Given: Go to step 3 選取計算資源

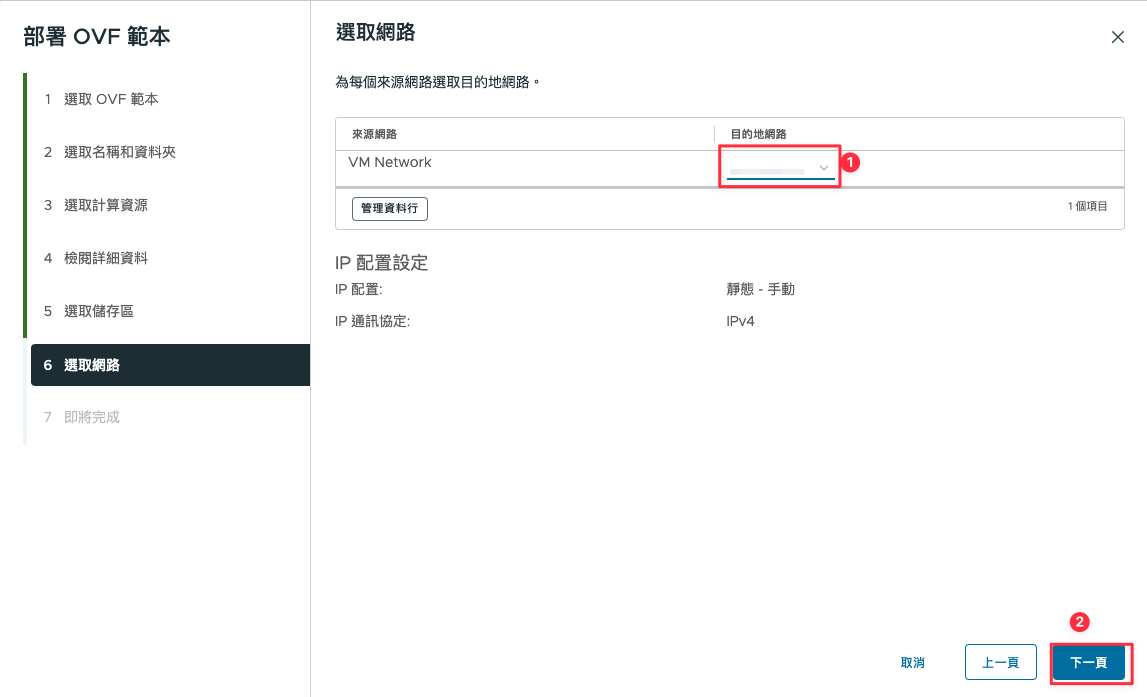Looking at the screenshot, I should click(96, 206).
